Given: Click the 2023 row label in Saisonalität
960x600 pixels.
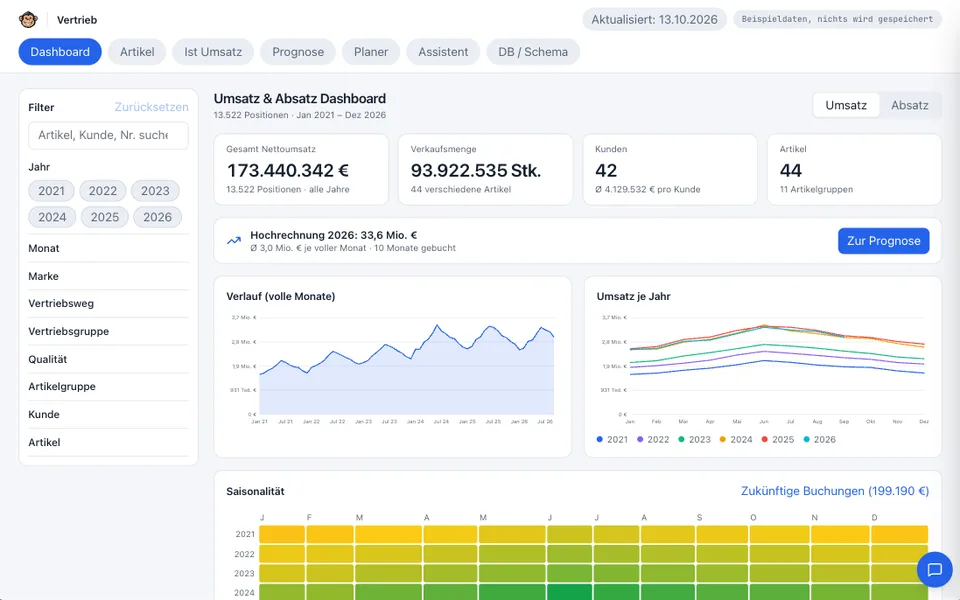Looking at the screenshot, I should tap(244, 574).
